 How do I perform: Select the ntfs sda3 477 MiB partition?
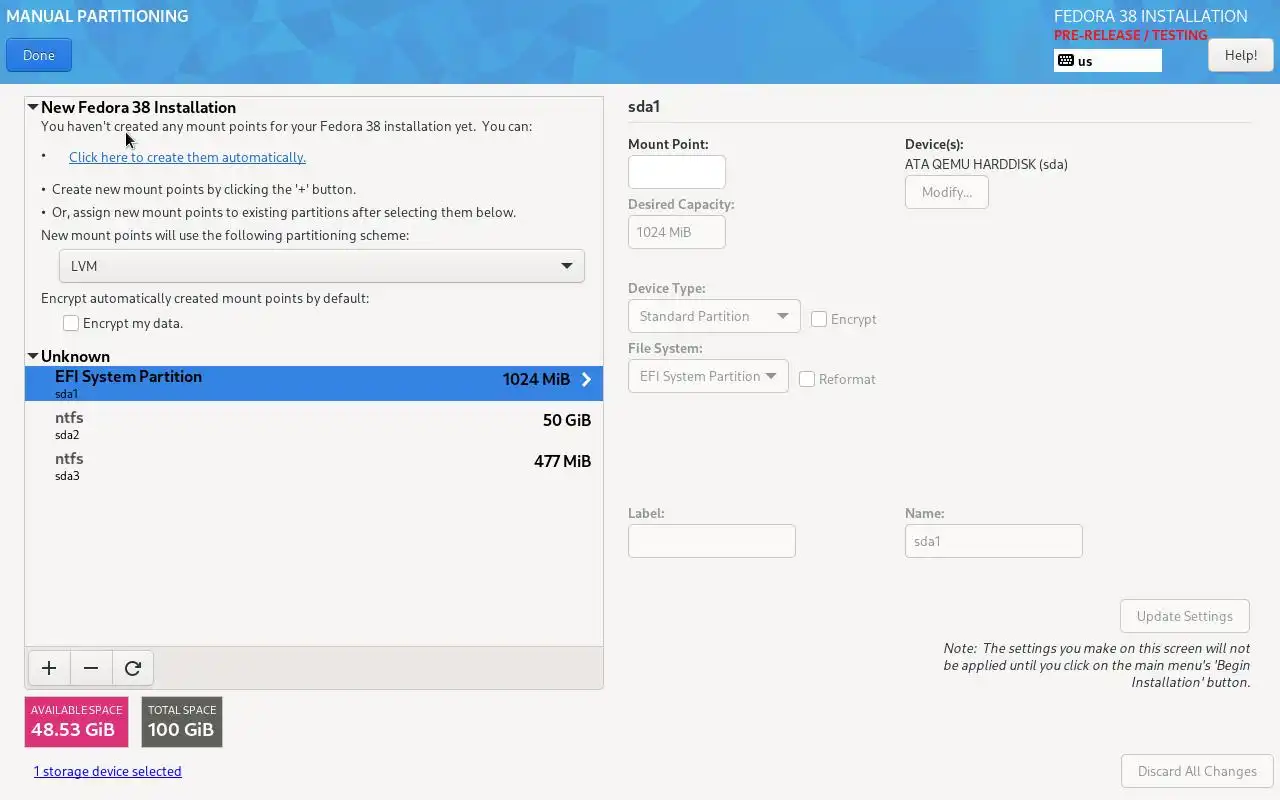coord(314,466)
